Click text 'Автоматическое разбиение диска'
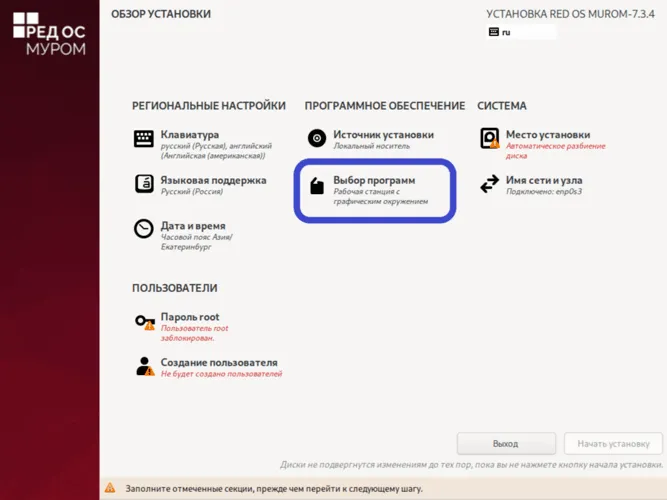The width and height of the screenshot is (667, 500). (556, 151)
